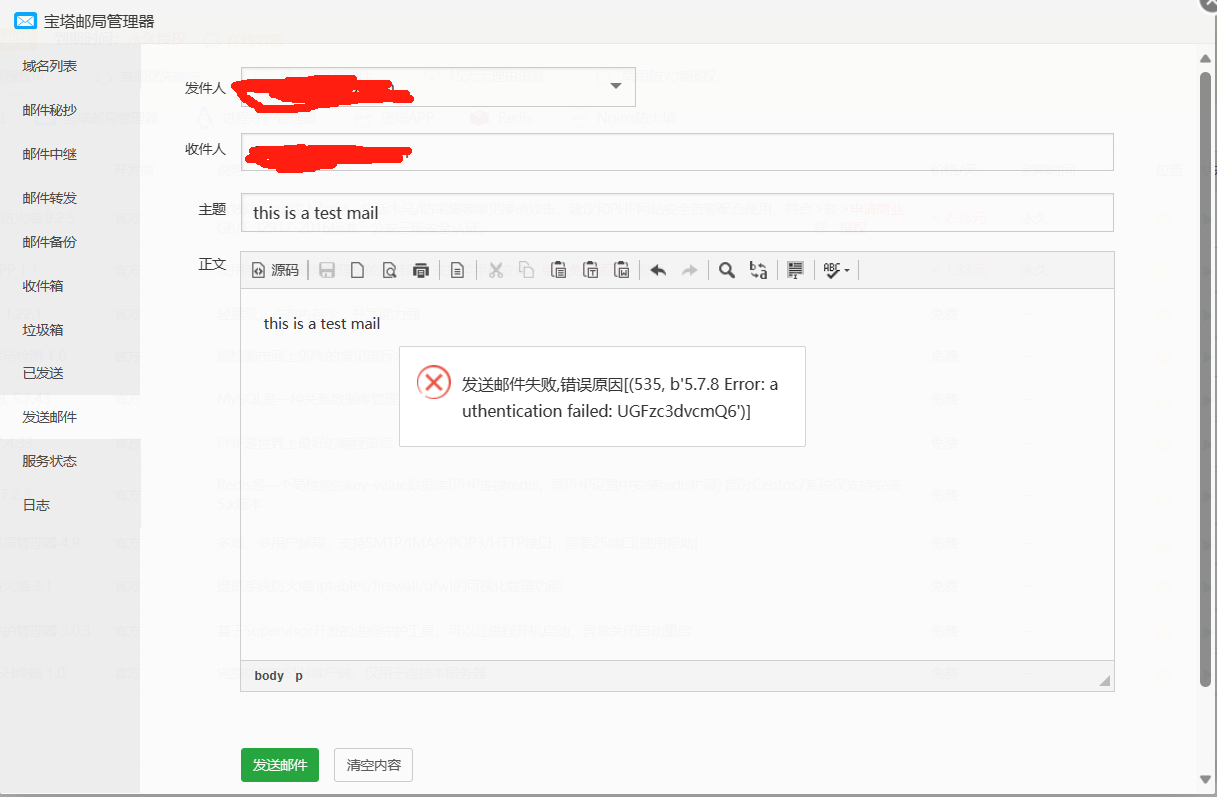Click the 主题 subject input field
The image size is (1217, 797).
[677, 212]
